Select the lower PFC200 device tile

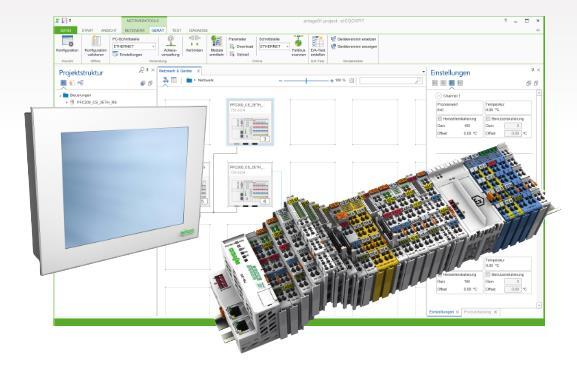[250, 184]
